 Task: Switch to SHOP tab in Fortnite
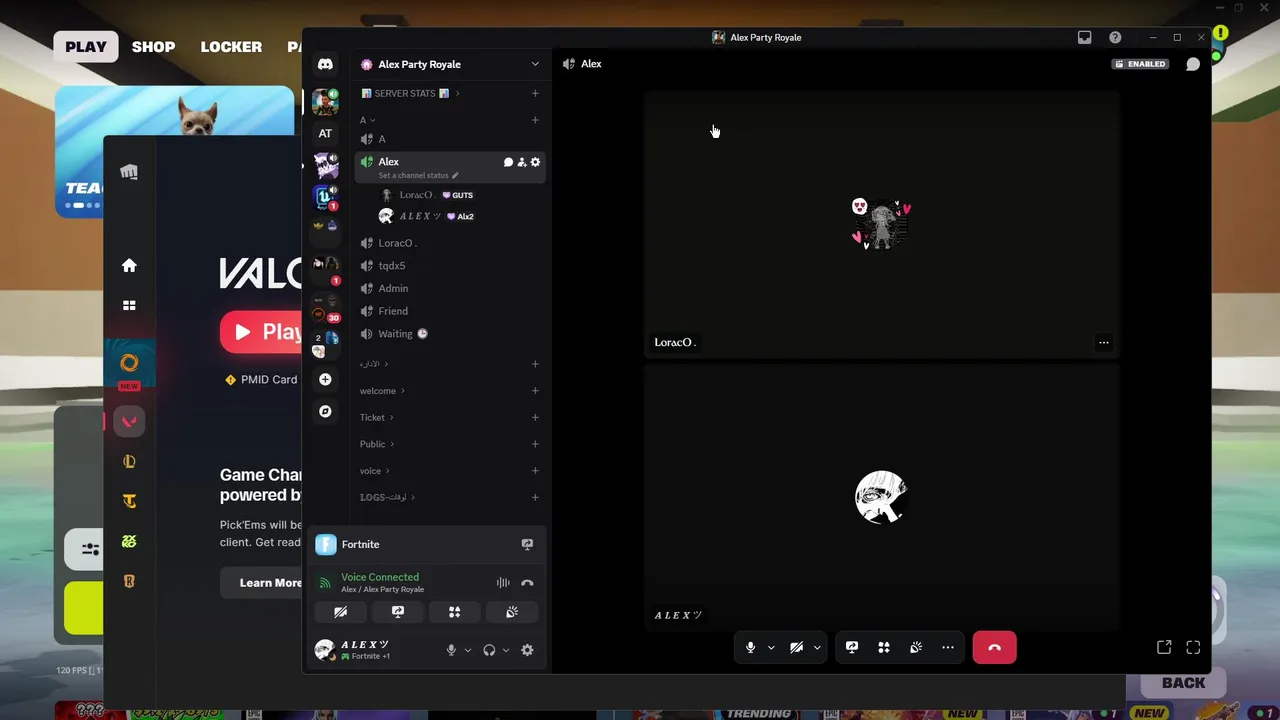click(x=153, y=46)
